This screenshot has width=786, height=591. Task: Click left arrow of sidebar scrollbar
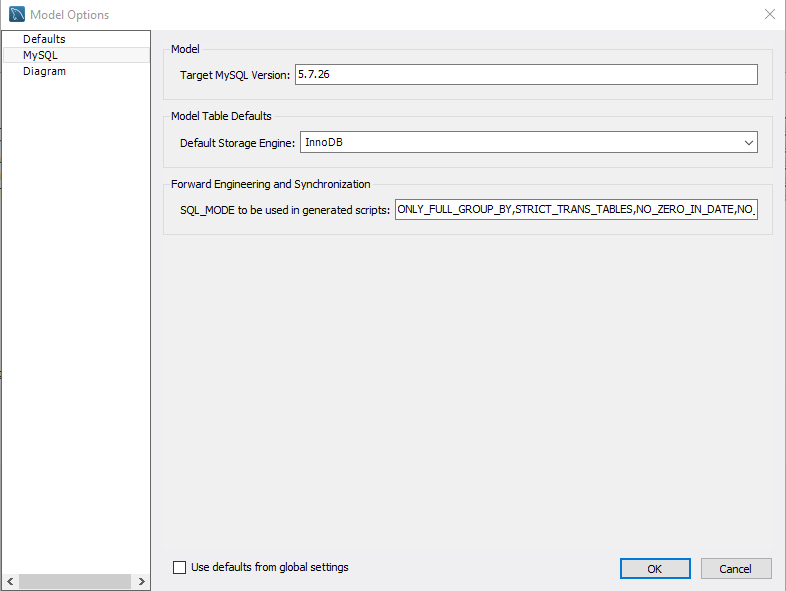click(x=10, y=581)
